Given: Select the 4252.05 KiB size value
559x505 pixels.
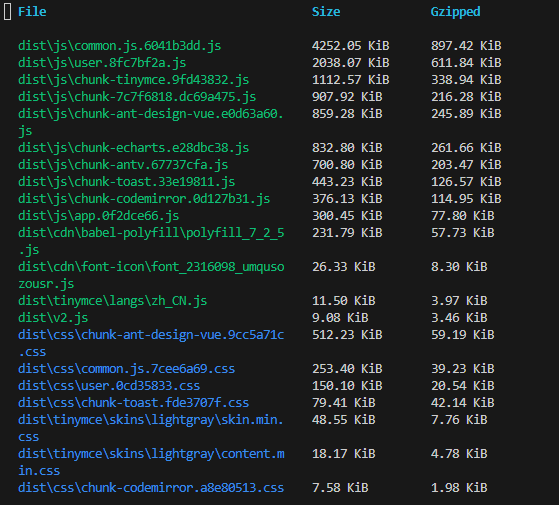Looking at the screenshot, I should click(350, 46).
